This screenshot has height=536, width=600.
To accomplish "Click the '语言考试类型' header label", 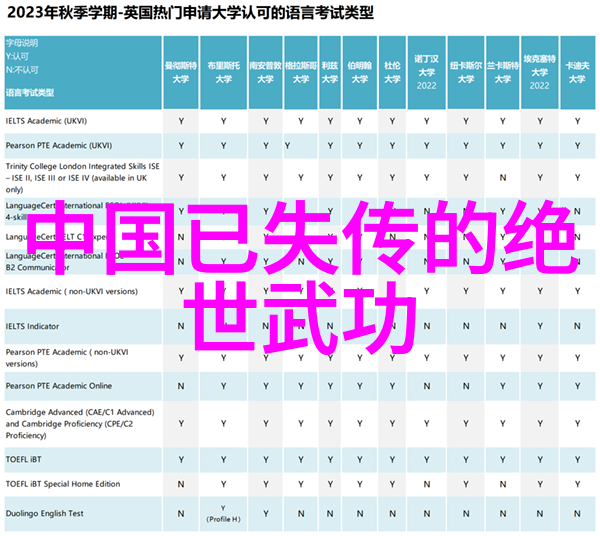I will tap(30, 93).
